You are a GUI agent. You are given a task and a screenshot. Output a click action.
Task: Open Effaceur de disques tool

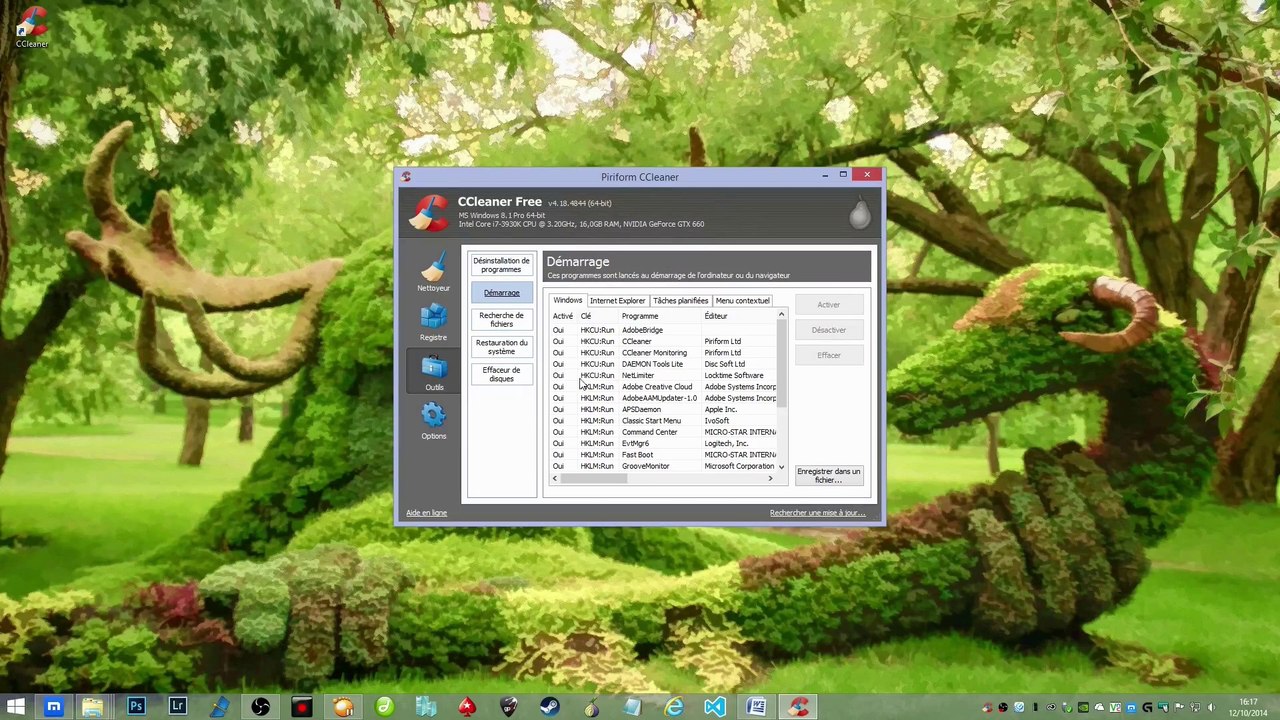coord(501,374)
